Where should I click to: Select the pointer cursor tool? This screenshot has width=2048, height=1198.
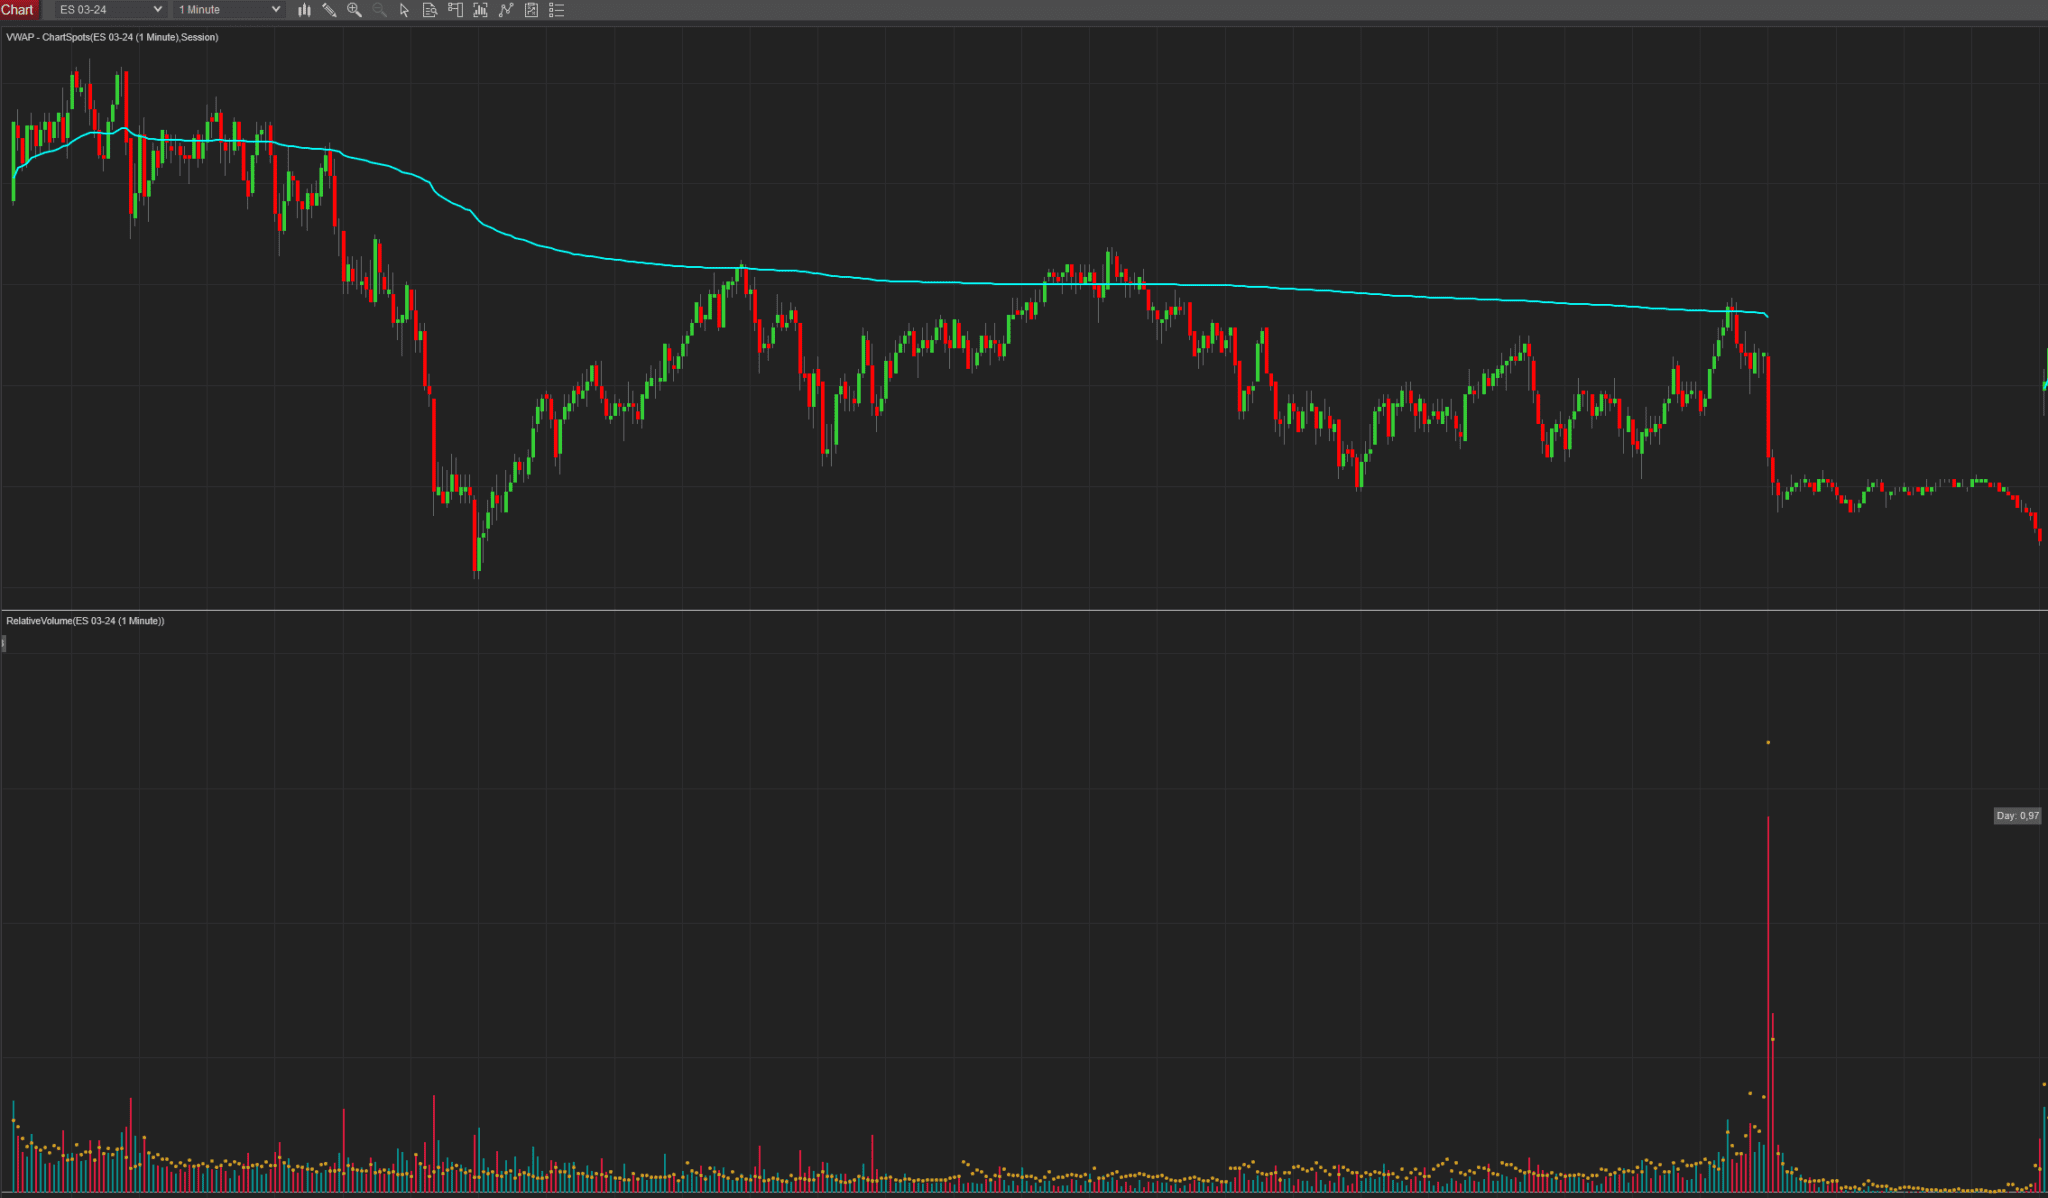(404, 9)
